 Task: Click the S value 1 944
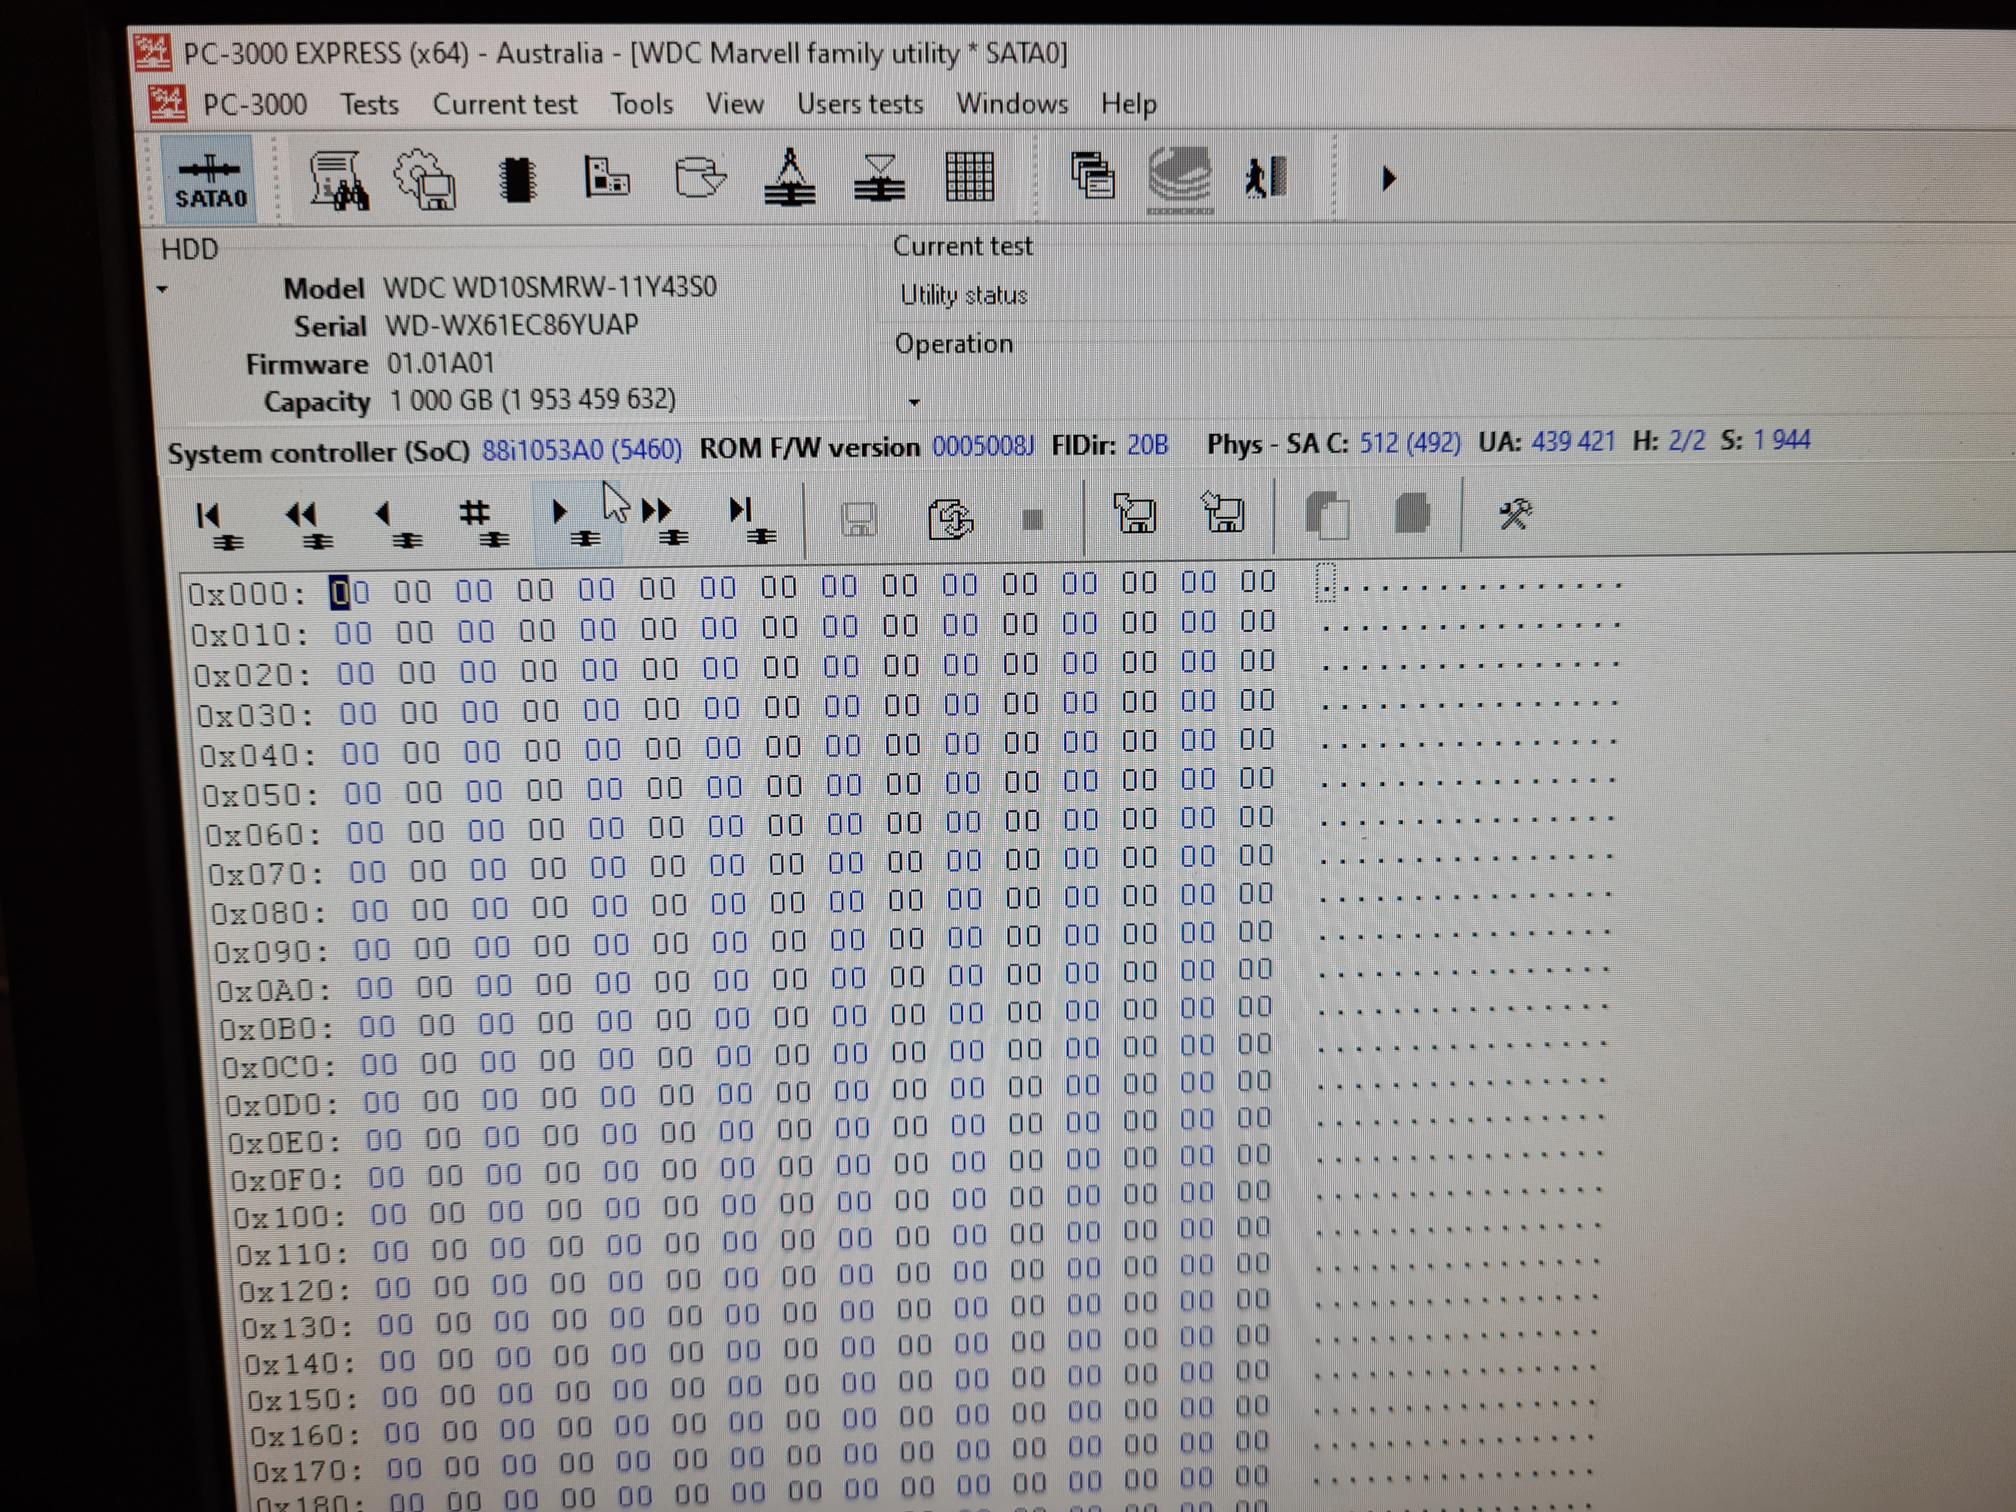click(x=1781, y=439)
